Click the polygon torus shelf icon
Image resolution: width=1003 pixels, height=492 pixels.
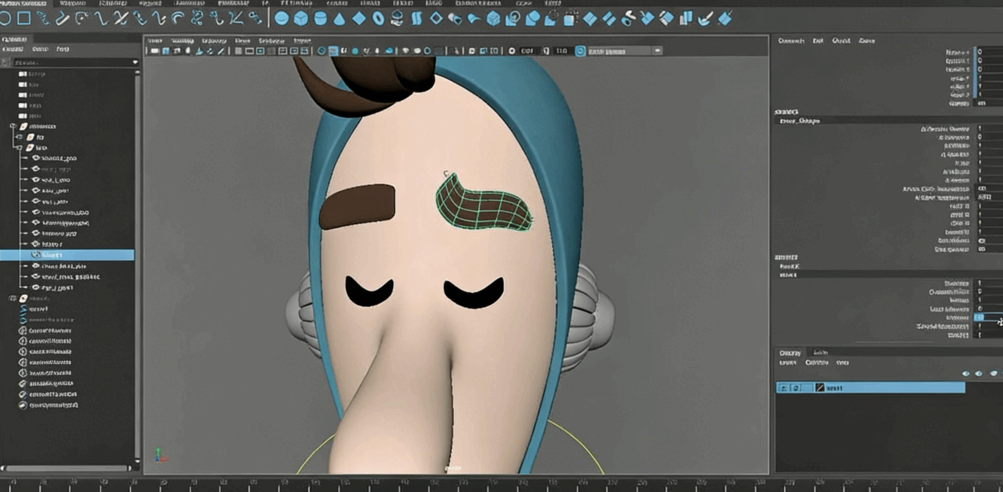pos(379,18)
